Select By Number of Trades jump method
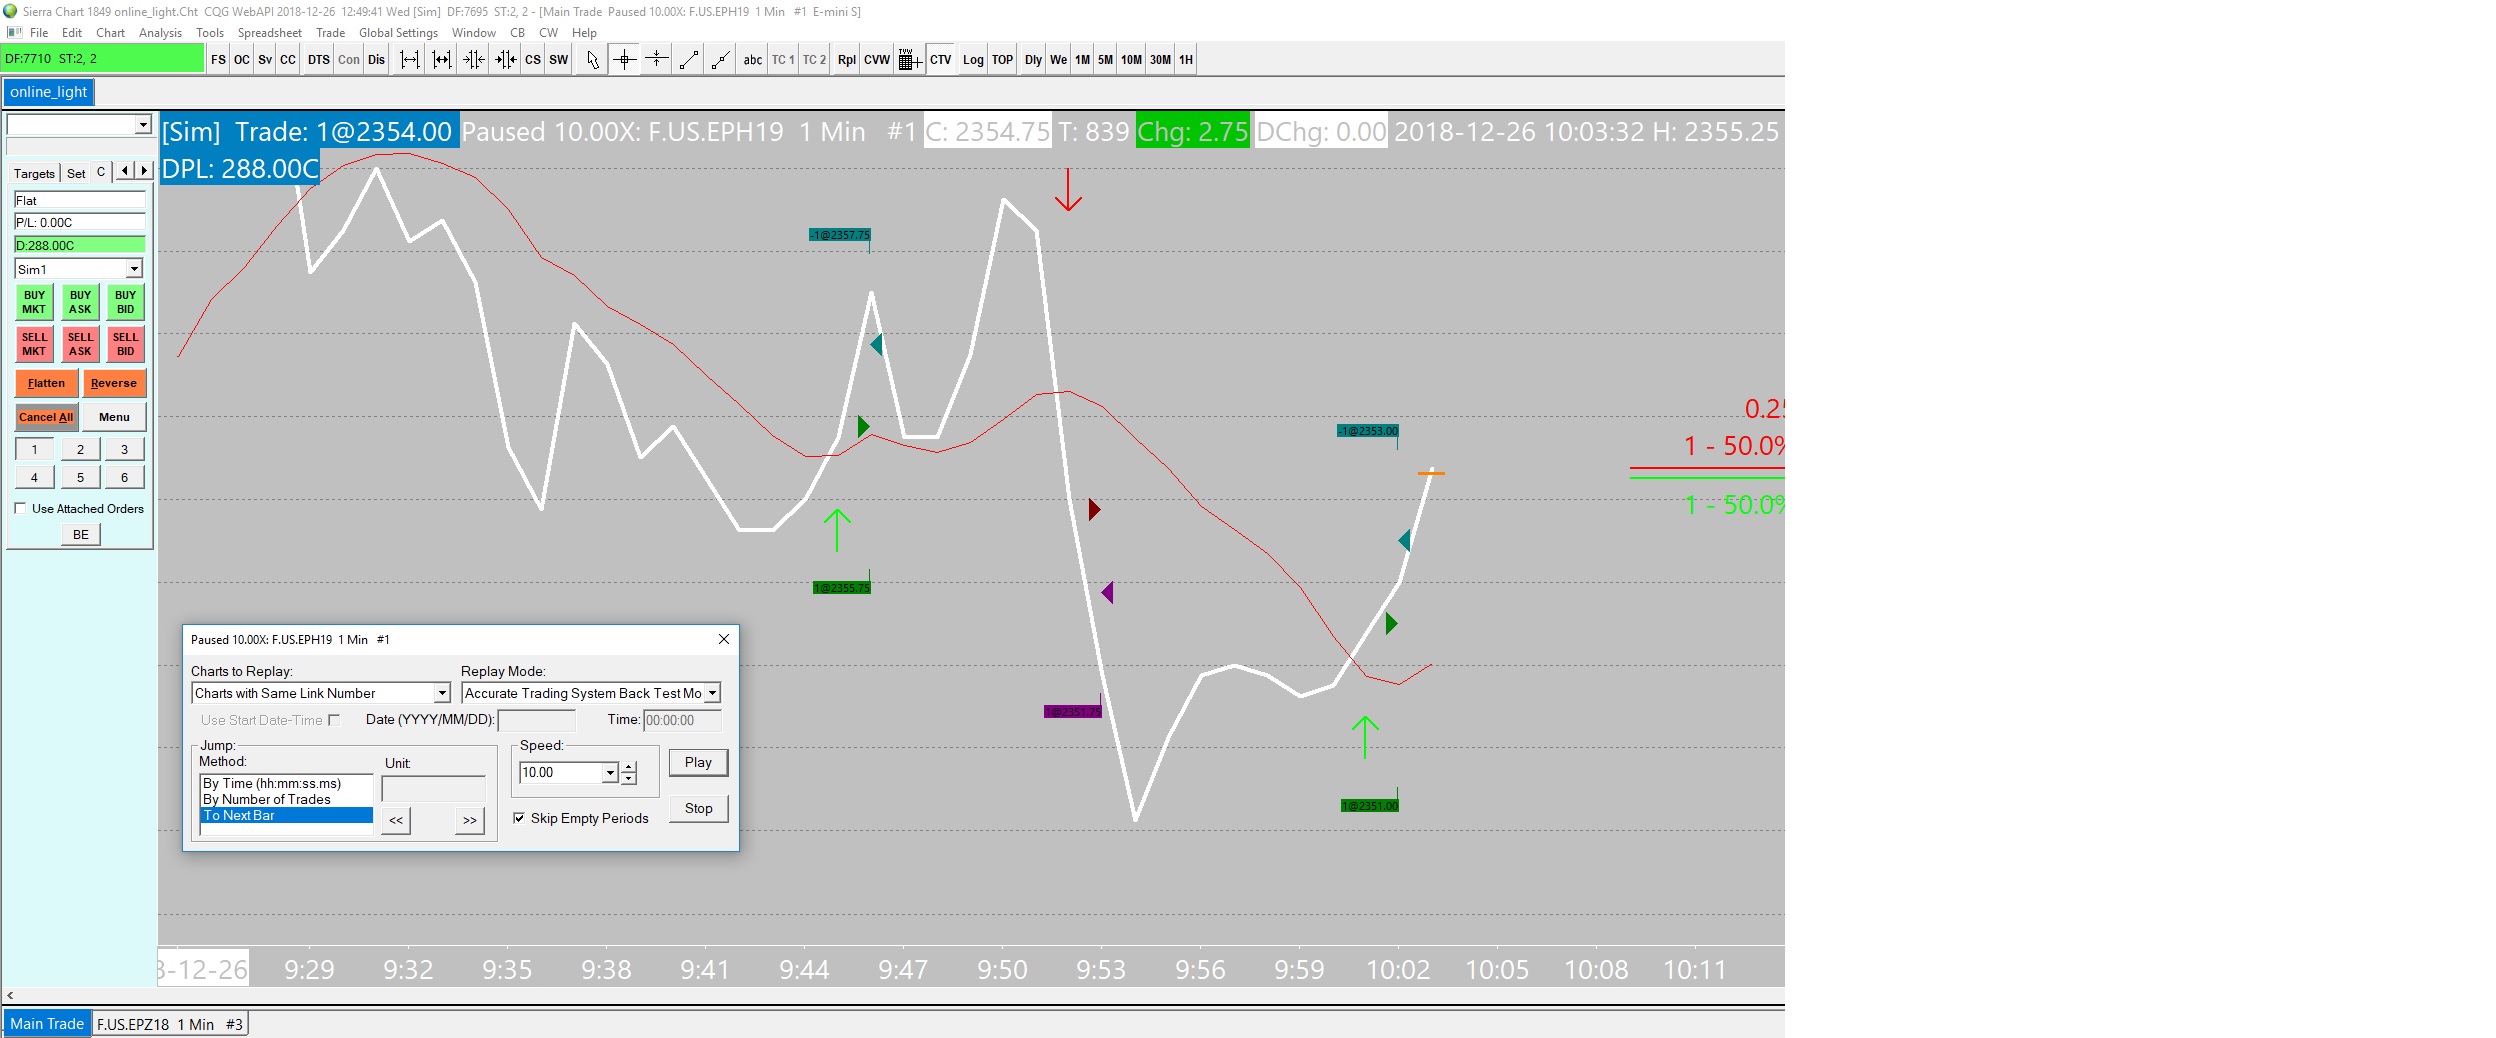The height and width of the screenshot is (1038, 2496). (x=267, y=799)
